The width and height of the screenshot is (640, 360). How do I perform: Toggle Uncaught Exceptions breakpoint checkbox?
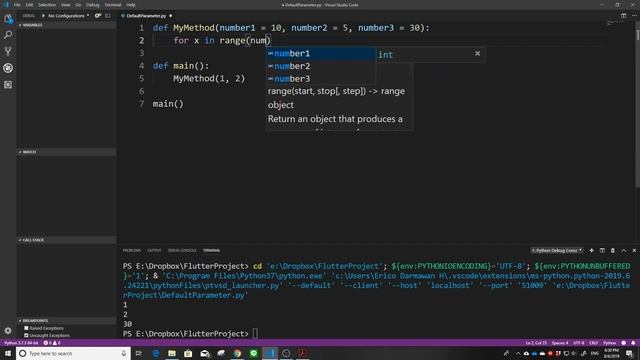tap(27, 336)
